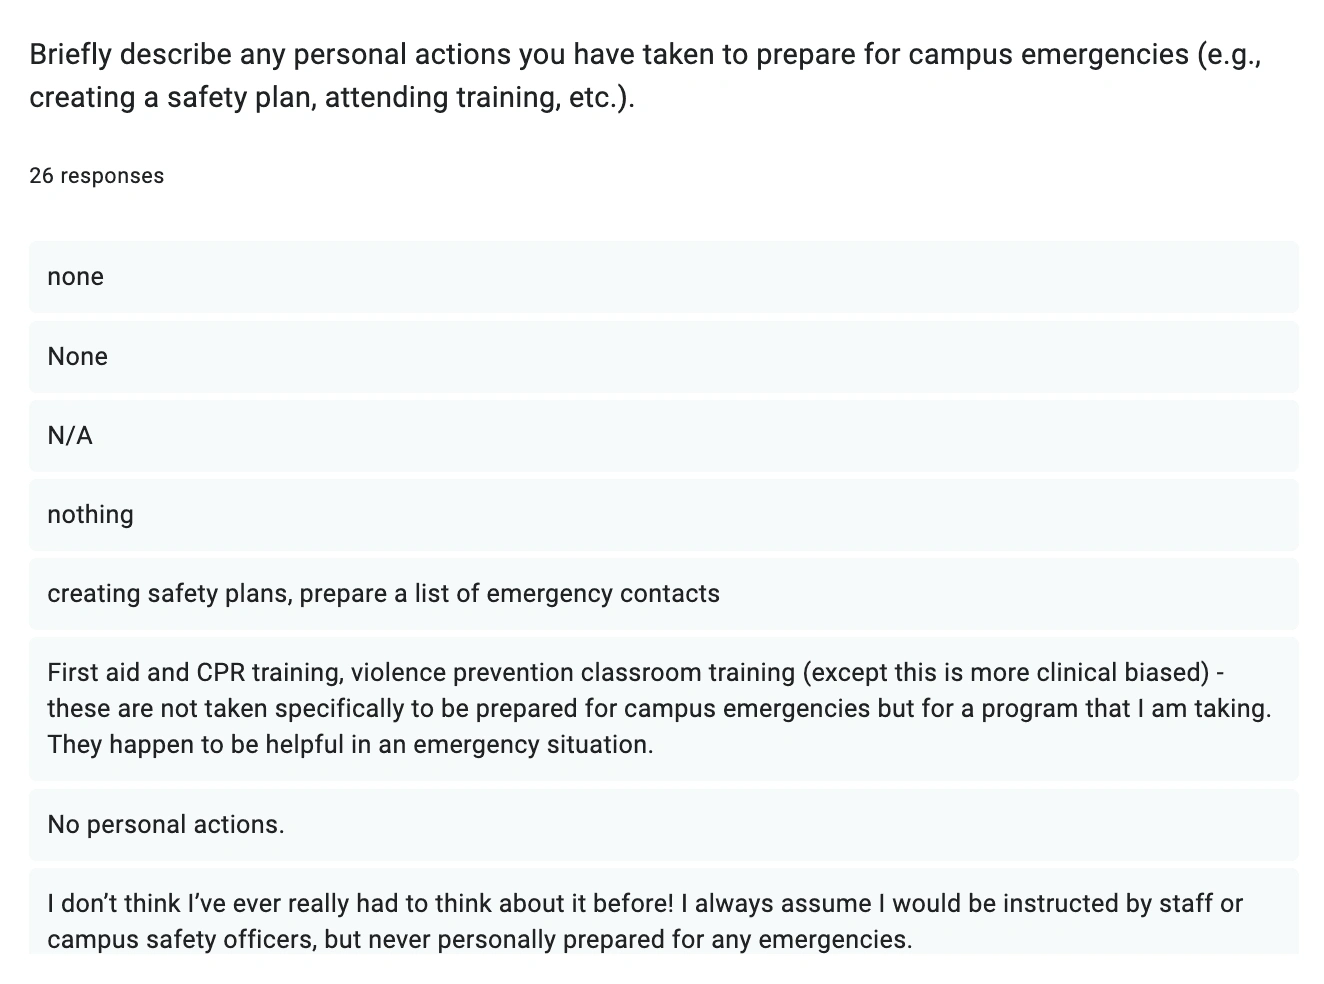The image size is (1324, 984).
Task: Click the phrase "prepare a list of emergency contacts"
Action: (510, 594)
